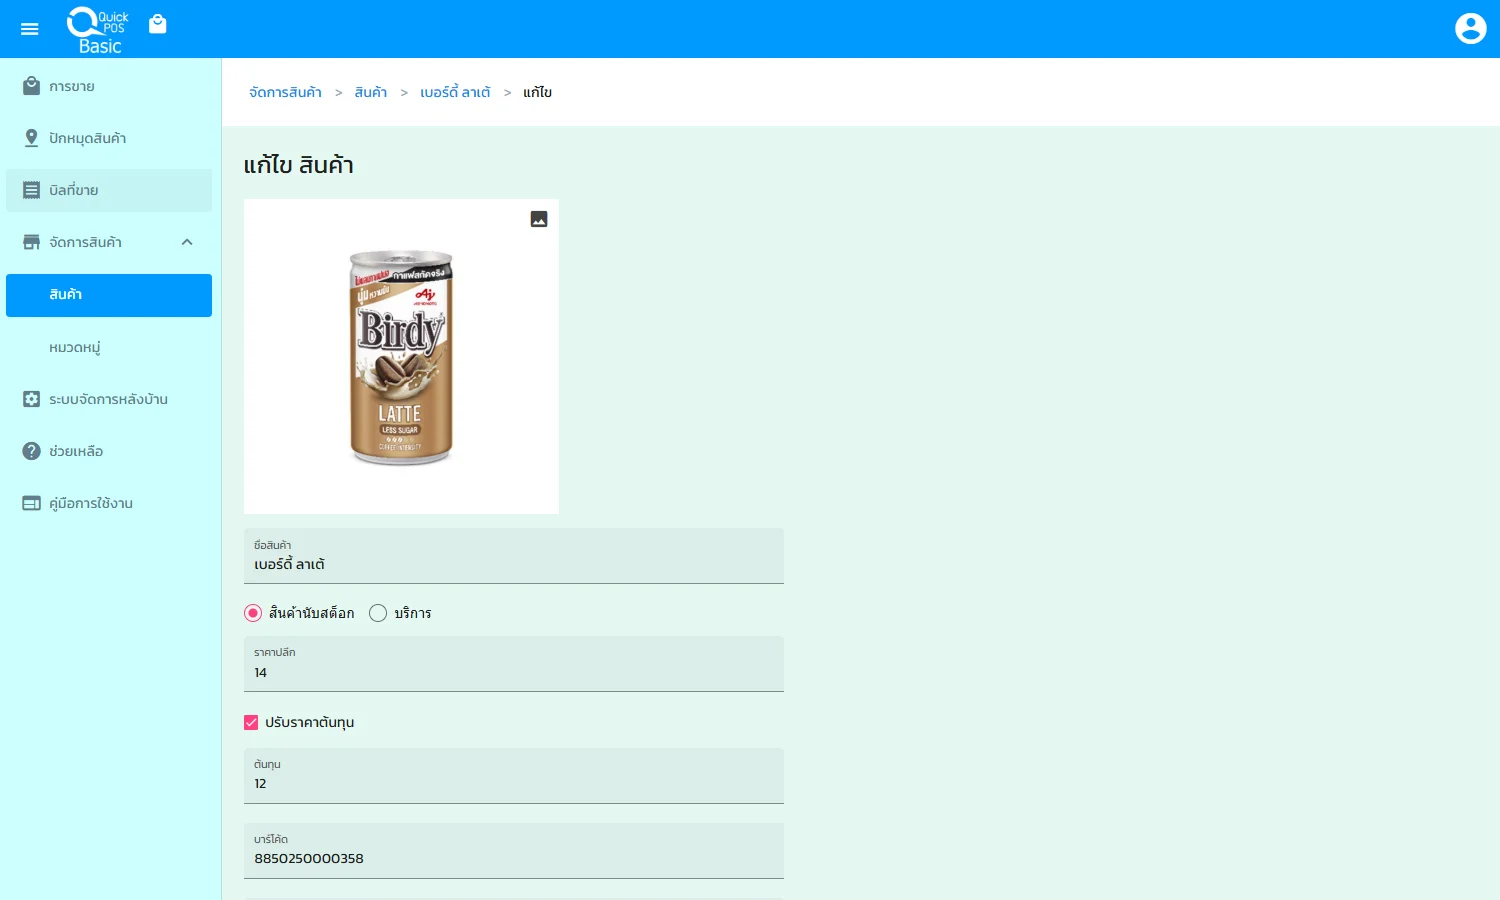The image size is (1500, 900).
Task: Open the user account profile icon
Action: [1470, 29]
